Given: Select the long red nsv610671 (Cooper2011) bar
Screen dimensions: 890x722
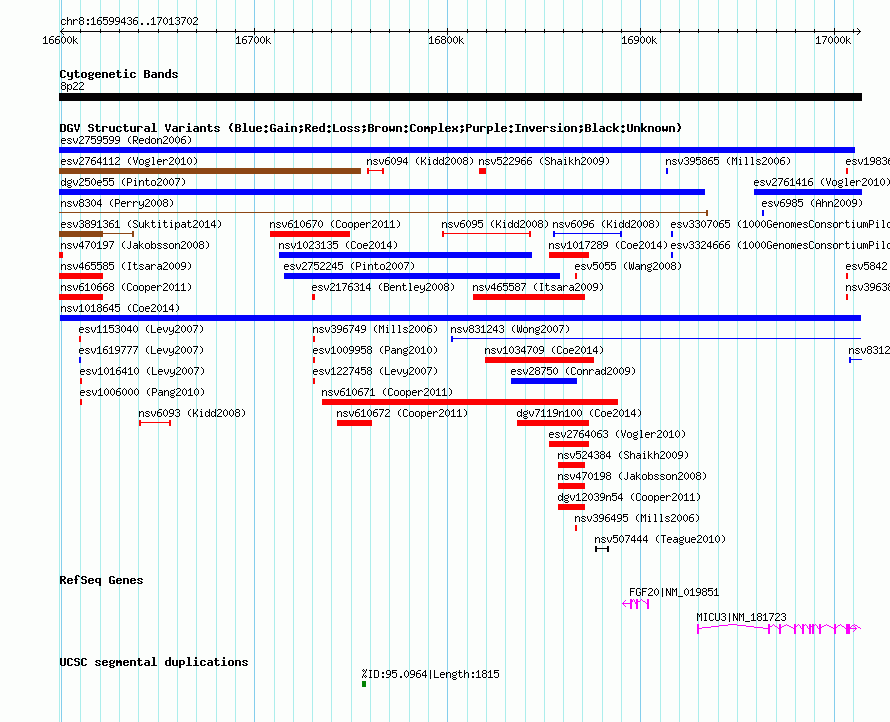Looking at the screenshot, I should coord(469,402).
